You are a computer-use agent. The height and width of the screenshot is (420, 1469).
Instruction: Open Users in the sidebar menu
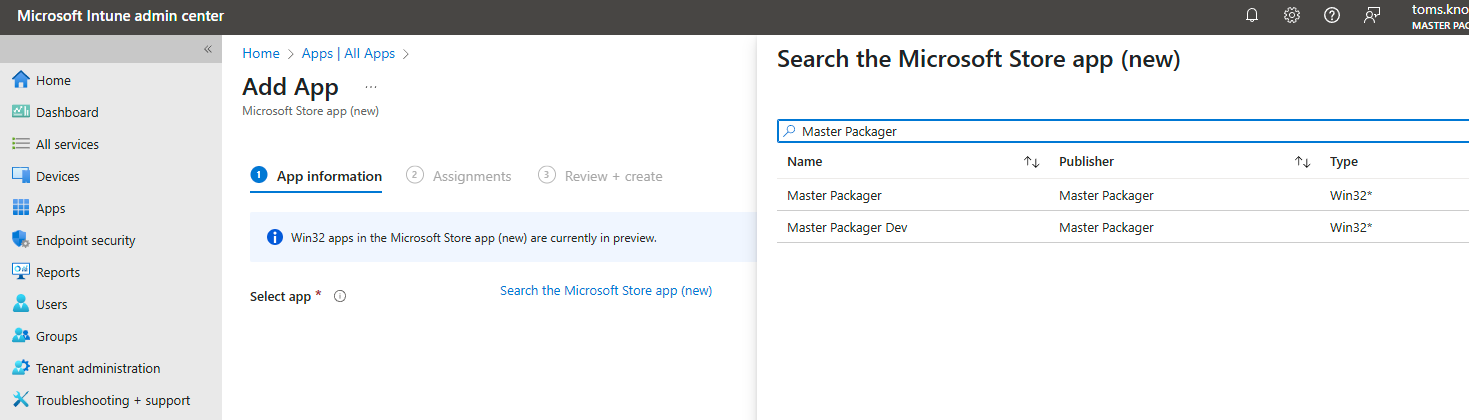pyautogui.click(x=52, y=304)
